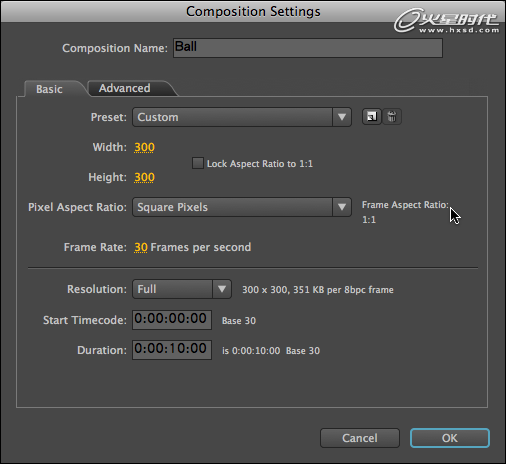Click the Height value 300

[x=144, y=177]
